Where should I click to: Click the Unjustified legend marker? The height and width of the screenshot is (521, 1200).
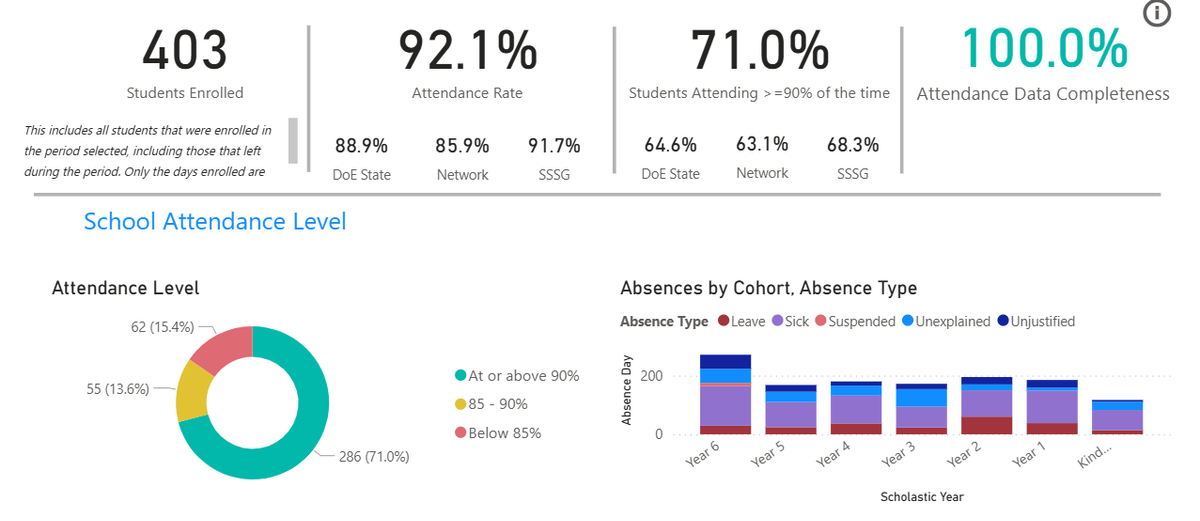pos(1003,322)
